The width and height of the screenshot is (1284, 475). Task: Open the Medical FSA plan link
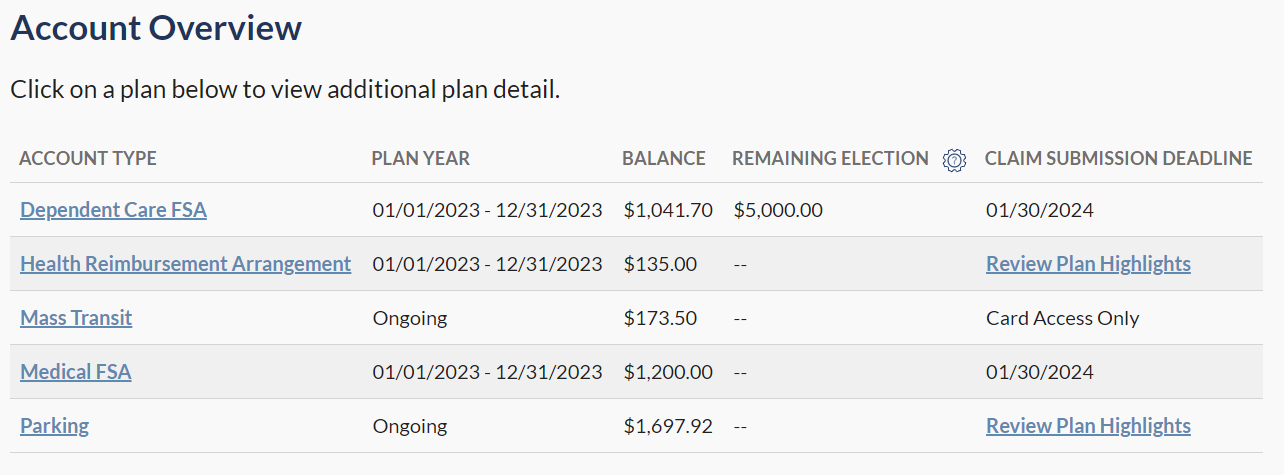(x=76, y=372)
